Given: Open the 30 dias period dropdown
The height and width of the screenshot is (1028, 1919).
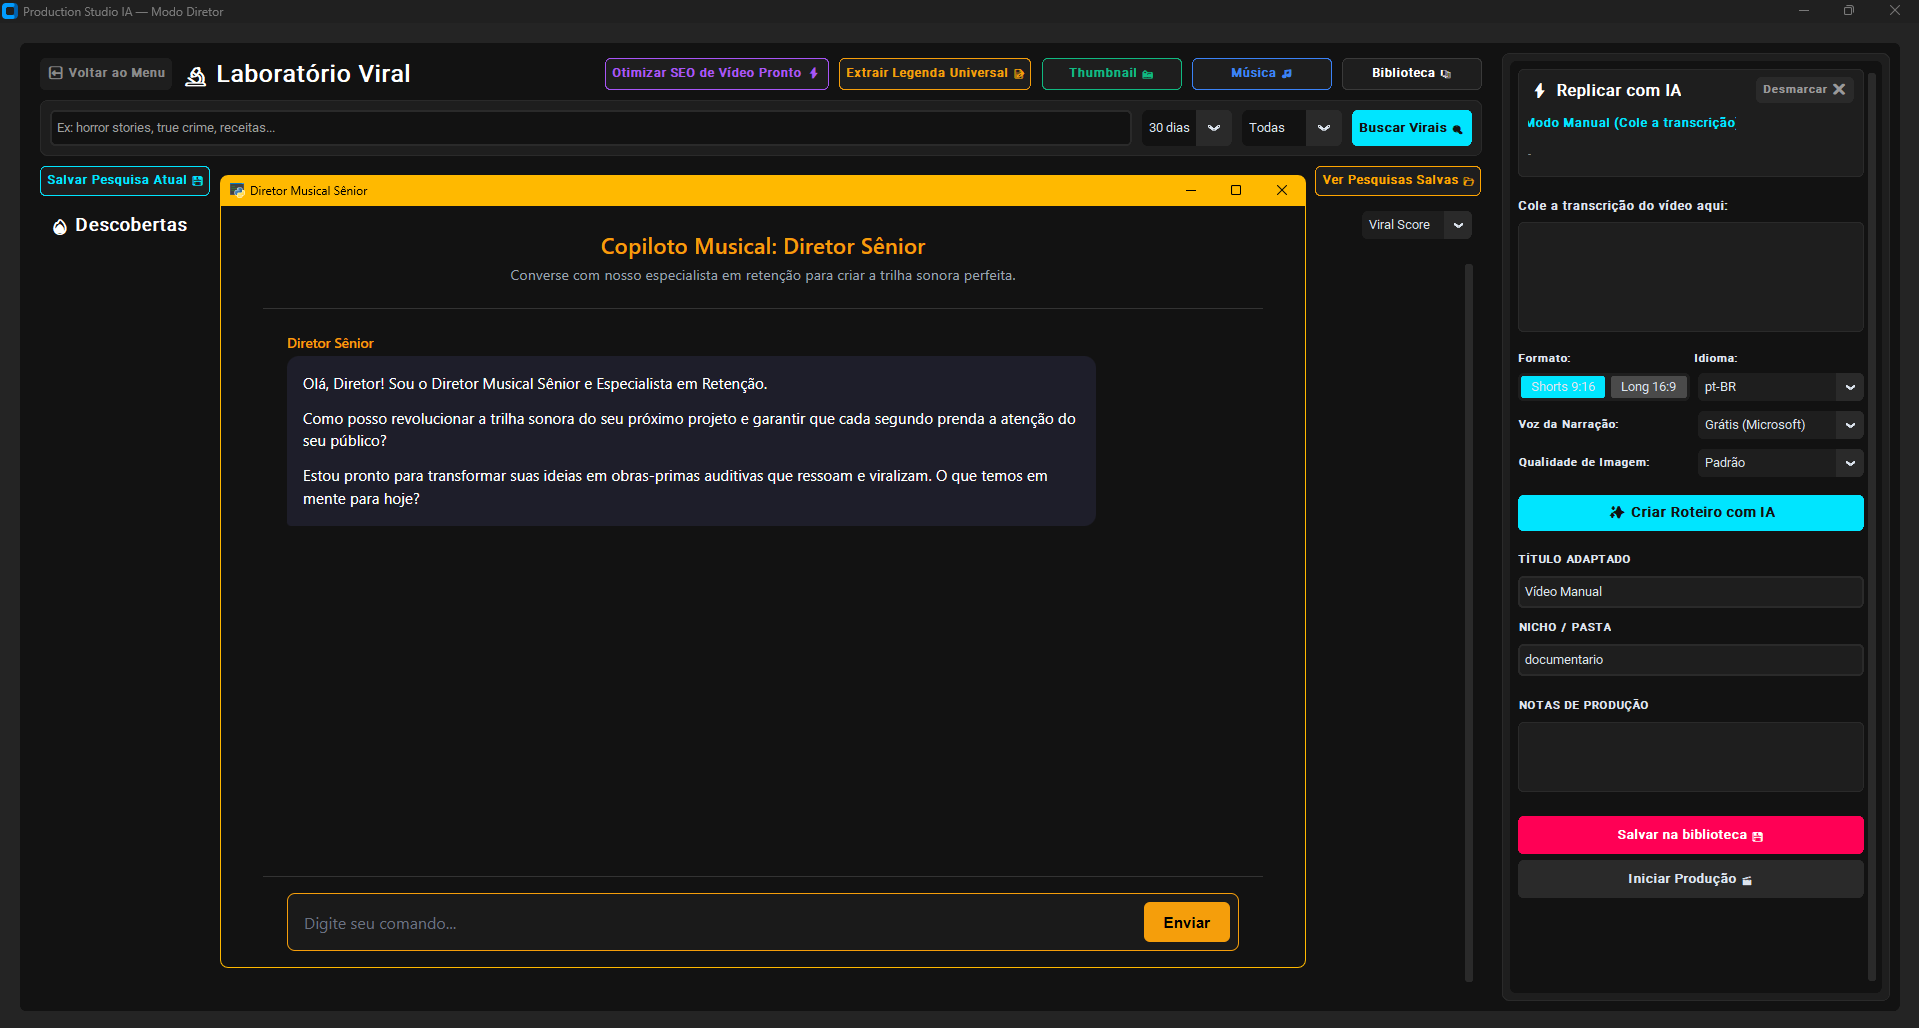Looking at the screenshot, I should [1186, 128].
